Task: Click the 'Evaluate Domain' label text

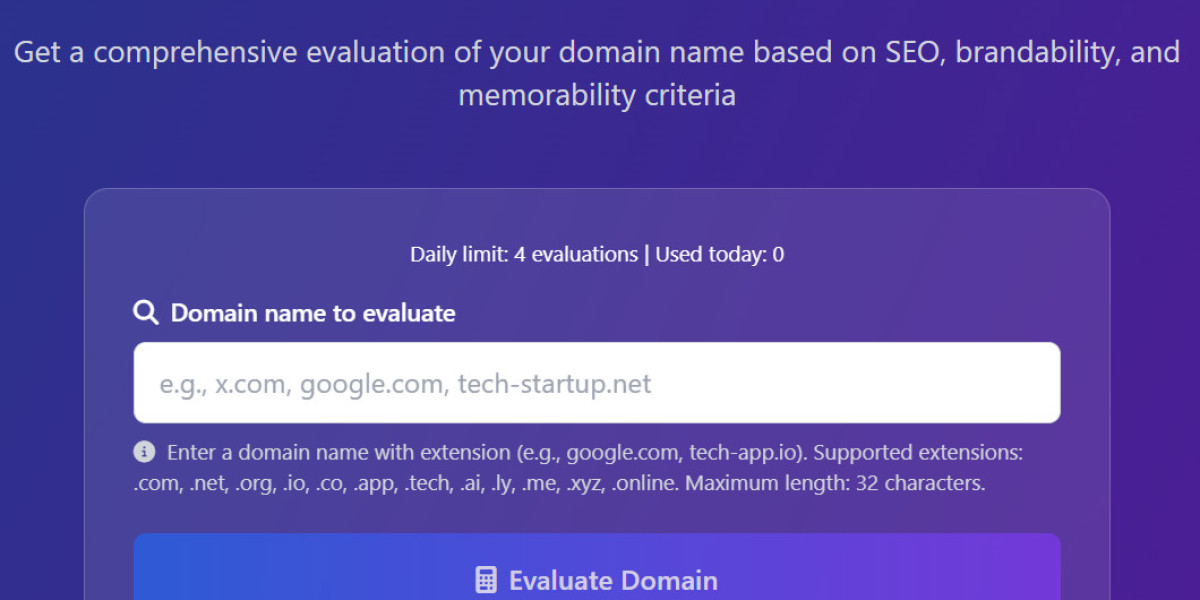Action: click(x=614, y=581)
